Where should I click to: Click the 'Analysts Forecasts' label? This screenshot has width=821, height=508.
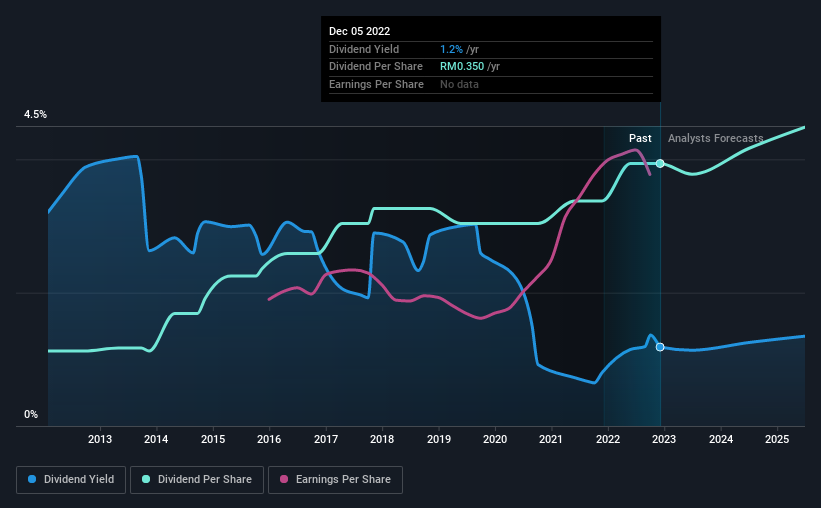pos(715,138)
